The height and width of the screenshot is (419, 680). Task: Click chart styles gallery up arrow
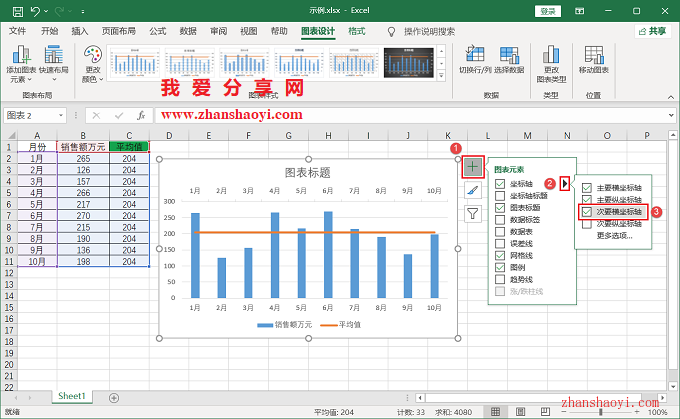(x=441, y=51)
